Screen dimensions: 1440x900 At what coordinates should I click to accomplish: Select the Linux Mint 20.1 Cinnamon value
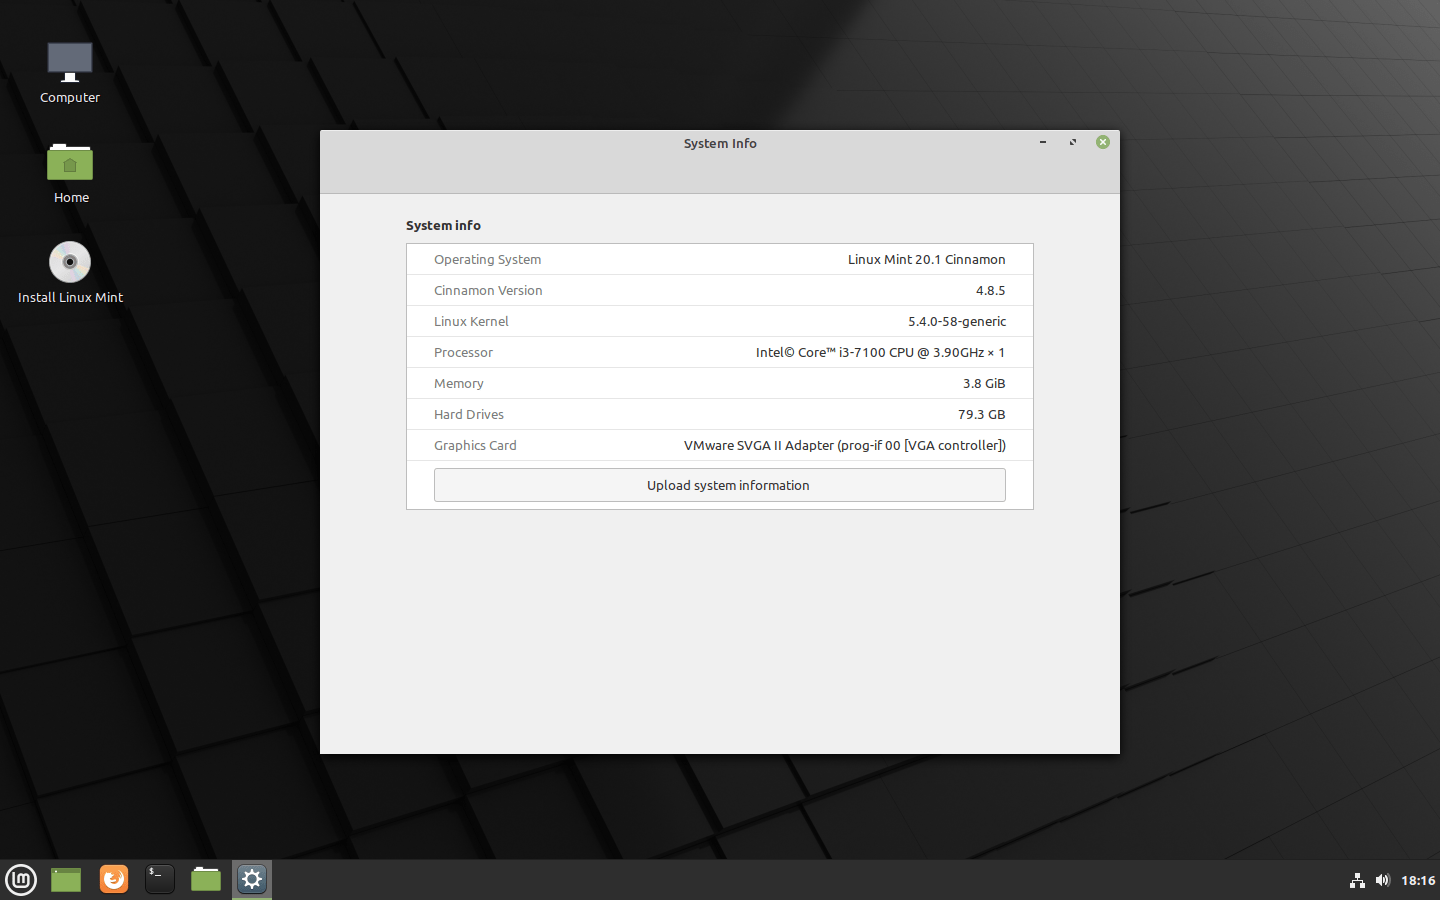point(927,259)
